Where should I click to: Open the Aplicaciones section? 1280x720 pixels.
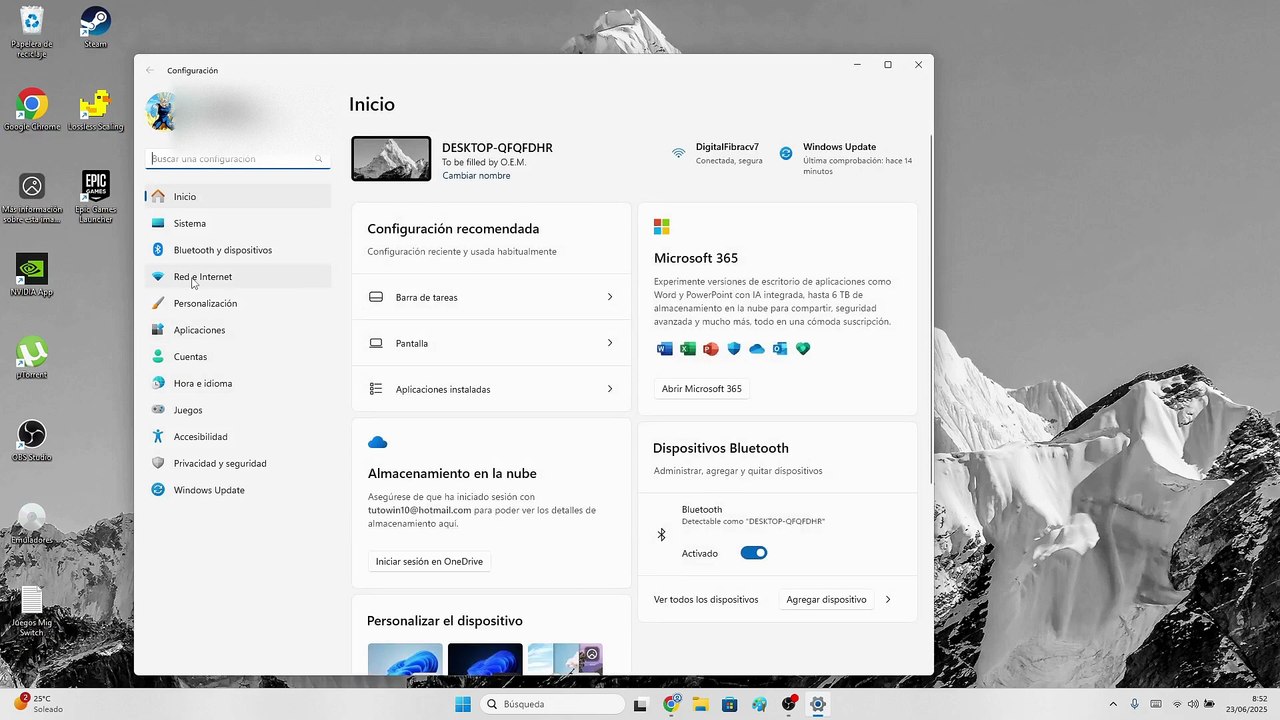pyautogui.click(x=238, y=330)
